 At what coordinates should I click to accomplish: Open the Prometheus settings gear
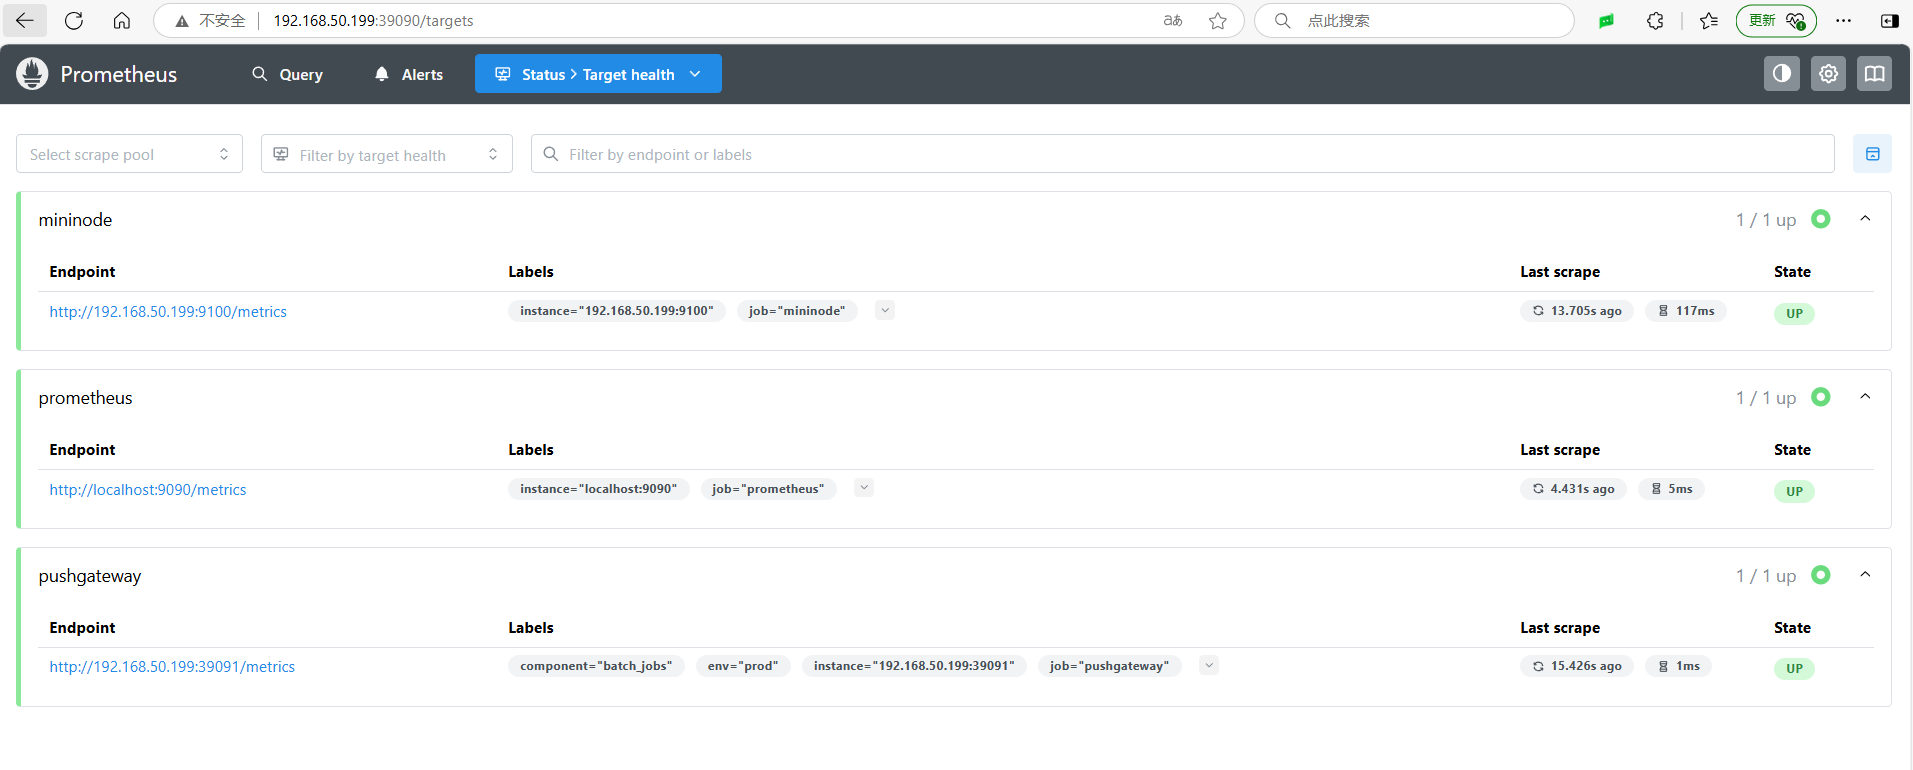1828,74
